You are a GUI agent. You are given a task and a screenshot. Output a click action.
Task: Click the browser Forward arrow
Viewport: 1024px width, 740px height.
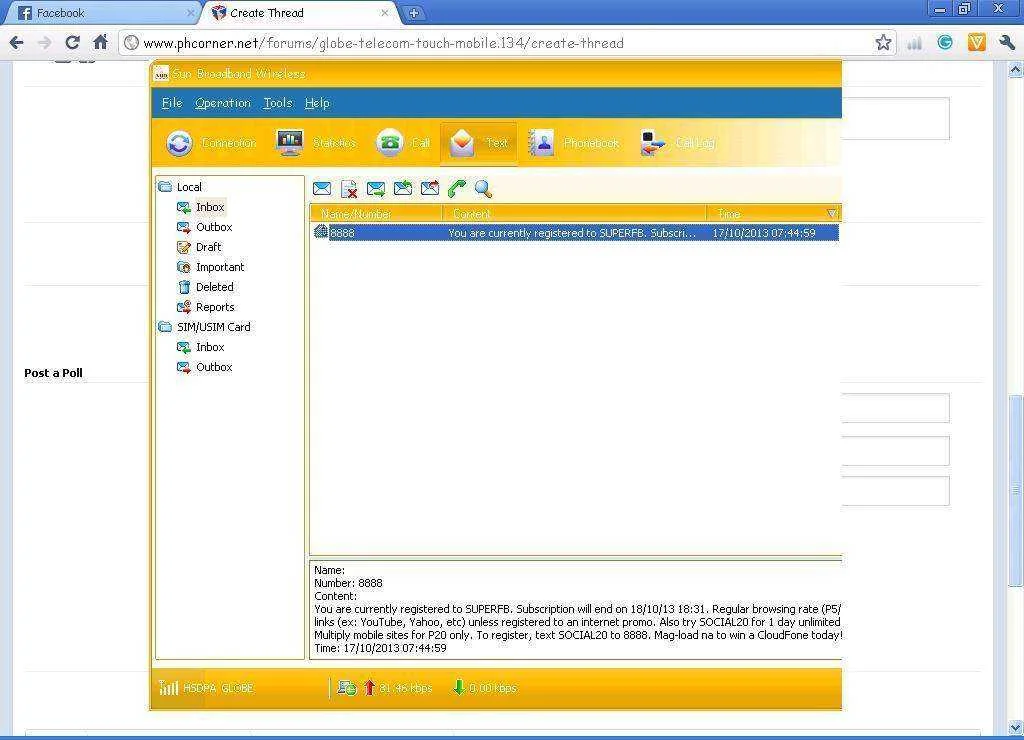[44, 43]
